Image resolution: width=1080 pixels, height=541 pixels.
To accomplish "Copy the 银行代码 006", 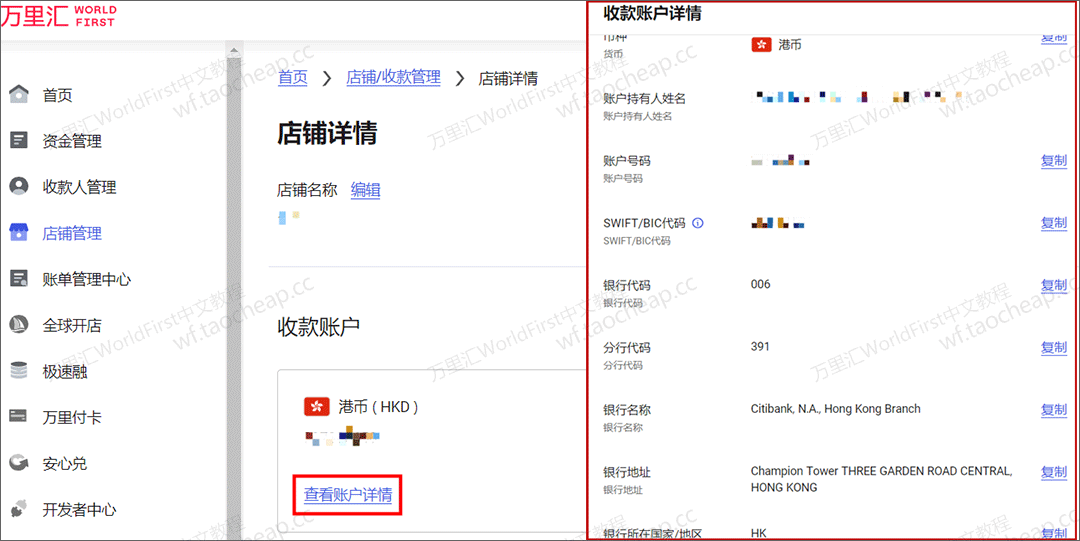I will click(1053, 285).
